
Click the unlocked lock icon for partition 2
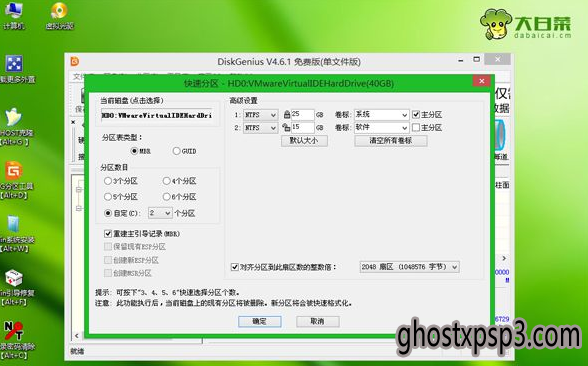coord(286,128)
